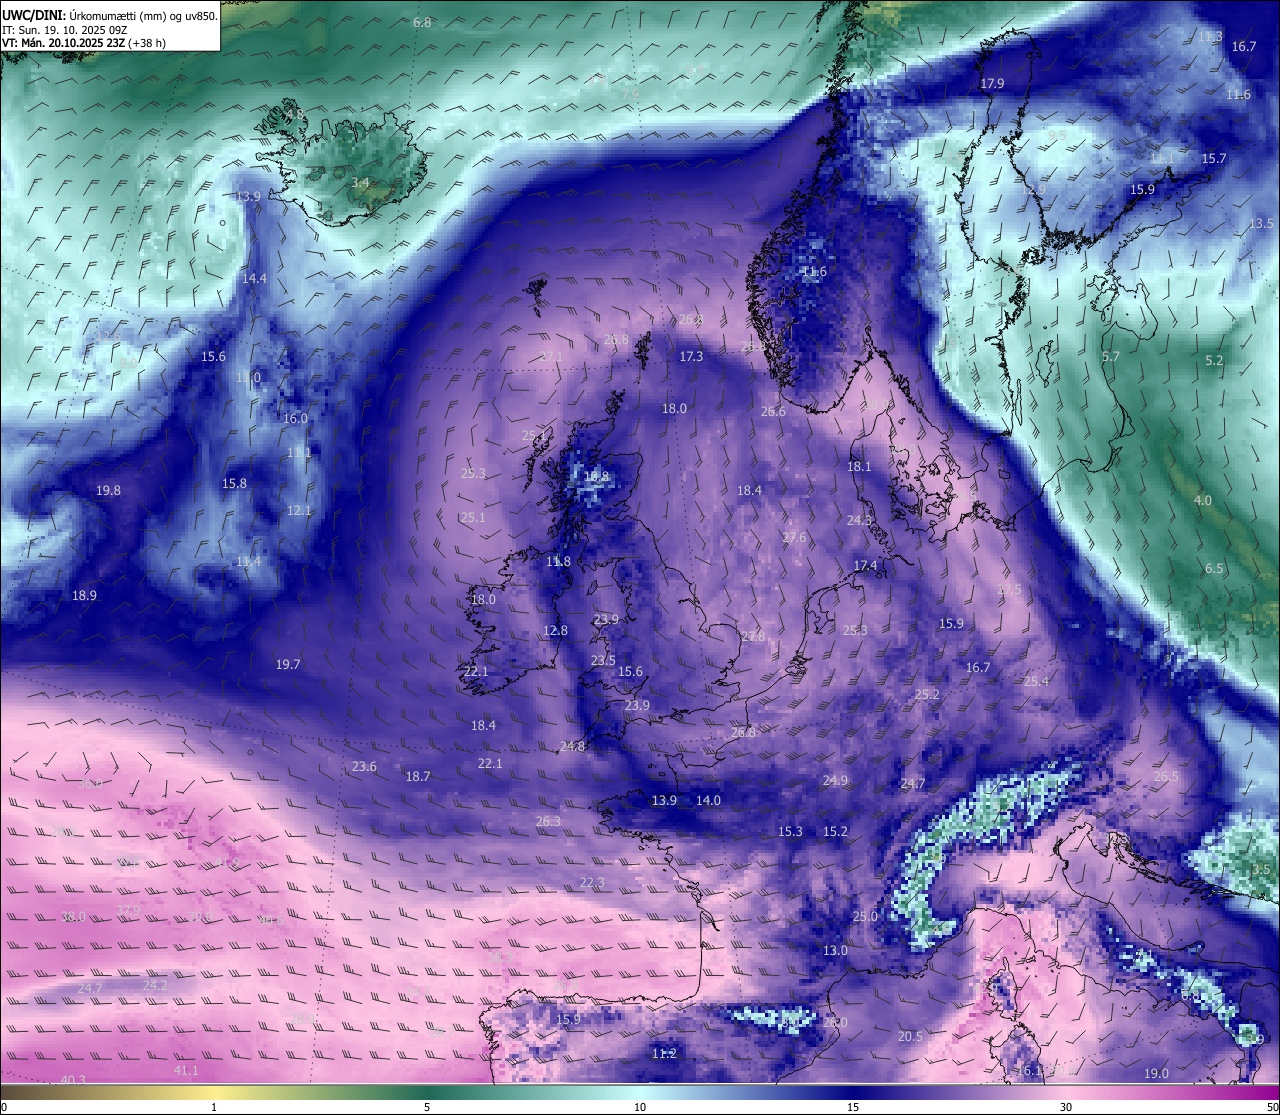1280x1115 pixels.
Task: Click the color scale label 30
Action: 1066,1107
